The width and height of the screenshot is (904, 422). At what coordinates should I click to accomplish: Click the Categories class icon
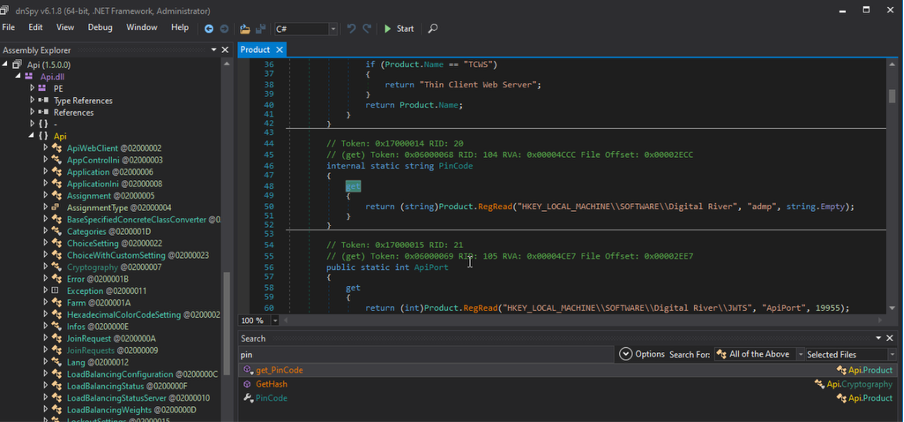point(56,231)
